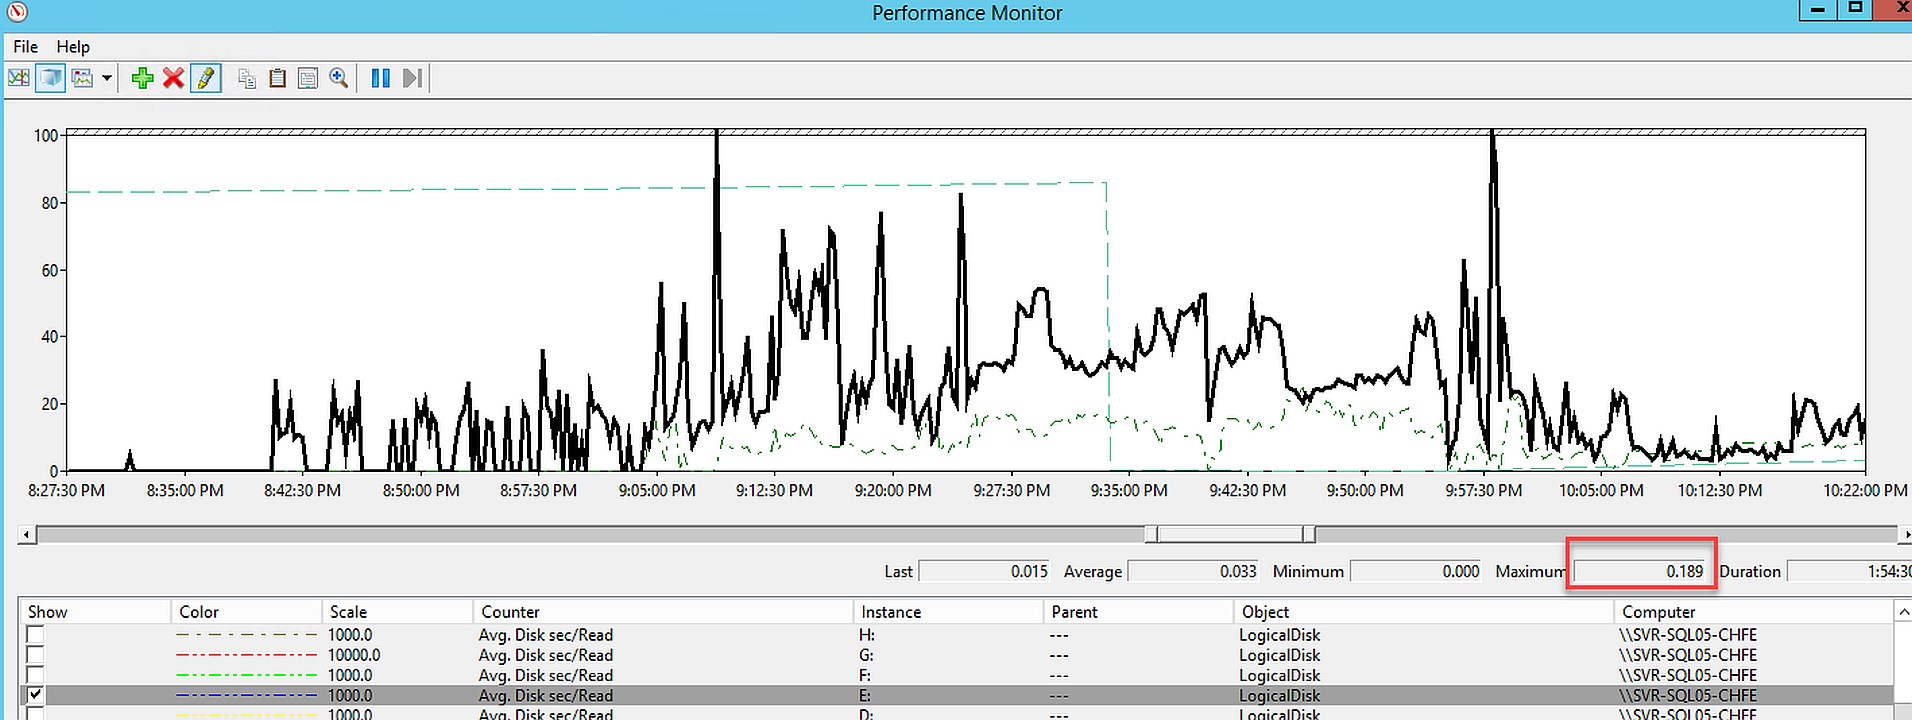This screenshot has height=720, width=1912.
Task: Click the Average value field 0.033
Action: [x=1194, y=571]
